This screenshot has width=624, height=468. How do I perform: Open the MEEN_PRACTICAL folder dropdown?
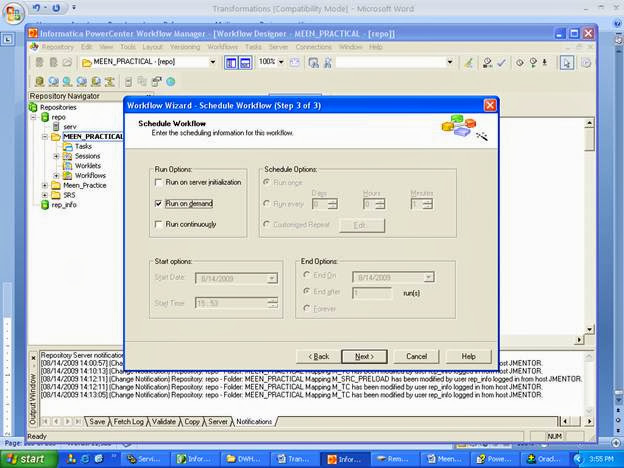coord(213,62)
